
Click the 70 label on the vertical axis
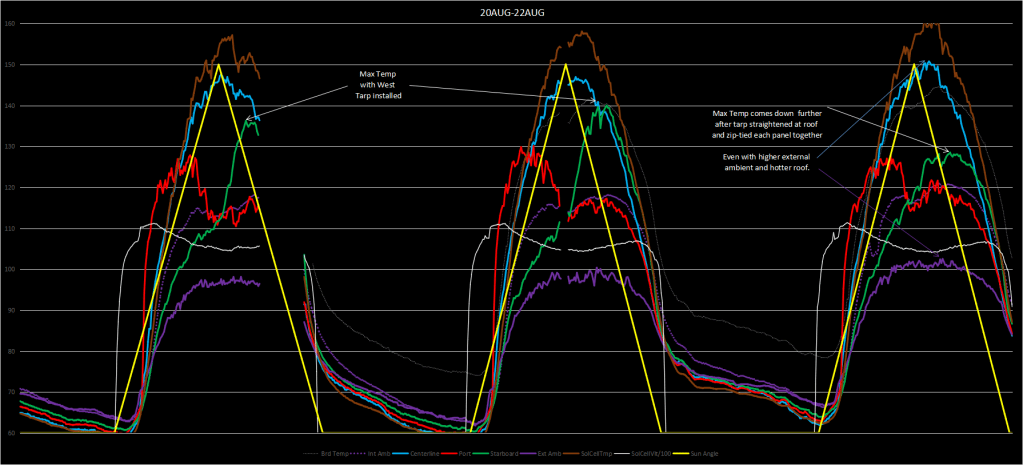(x=11, y=392)
